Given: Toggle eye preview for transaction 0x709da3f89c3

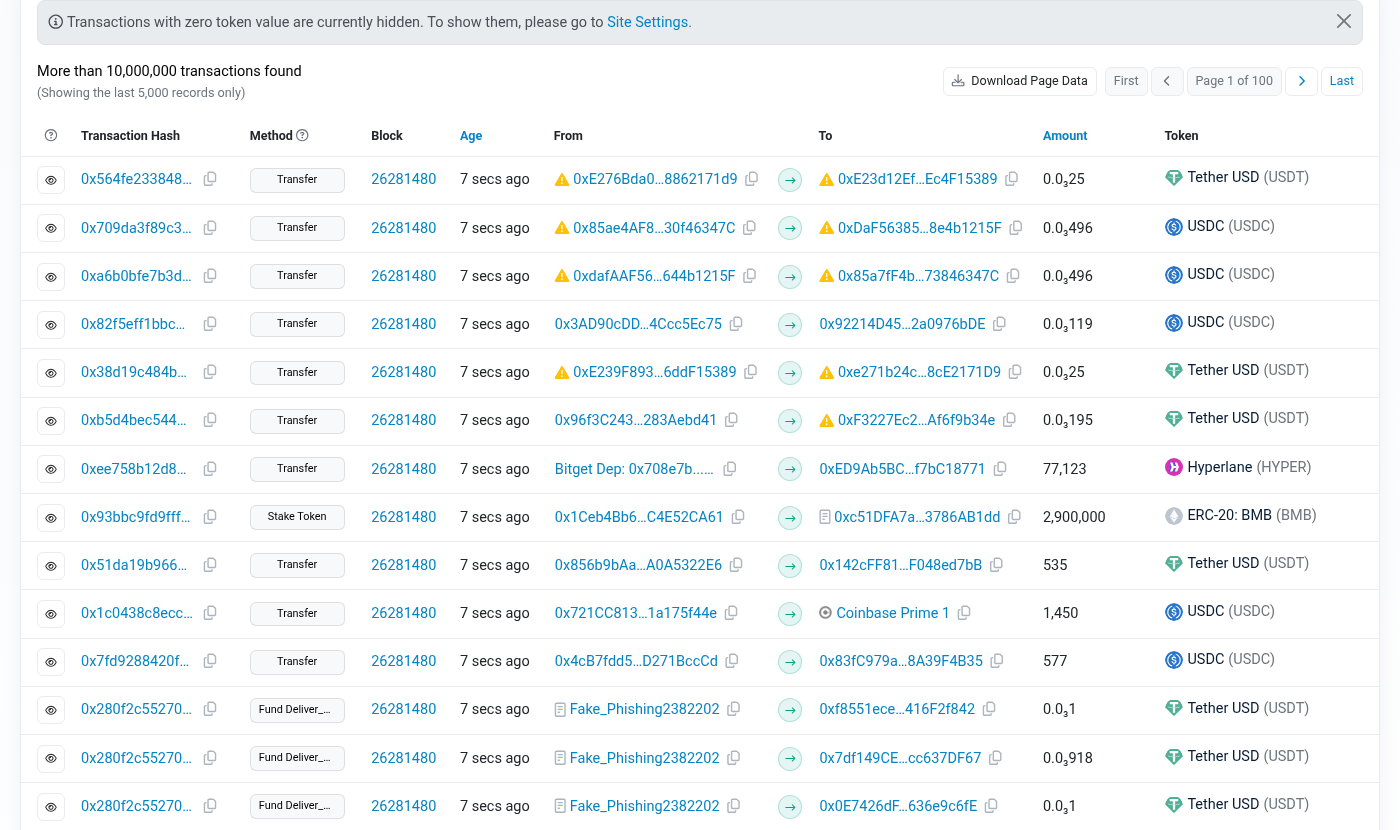Looking at the screenshot, I should coord(51,228).
